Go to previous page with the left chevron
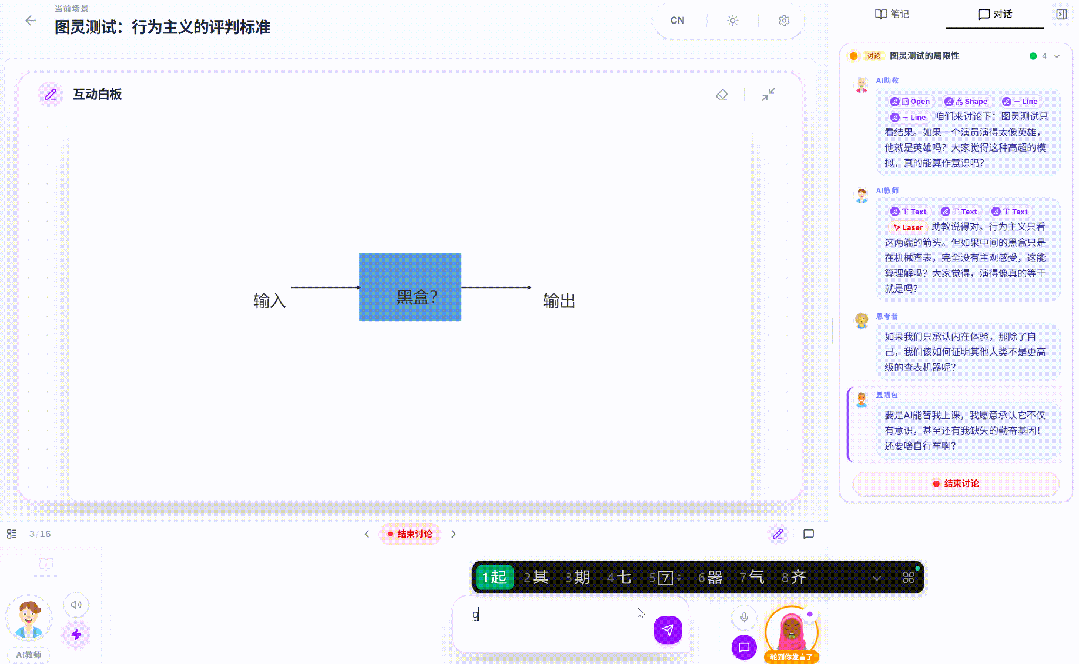The image size is (1079, 664). (x=367, y=534)
